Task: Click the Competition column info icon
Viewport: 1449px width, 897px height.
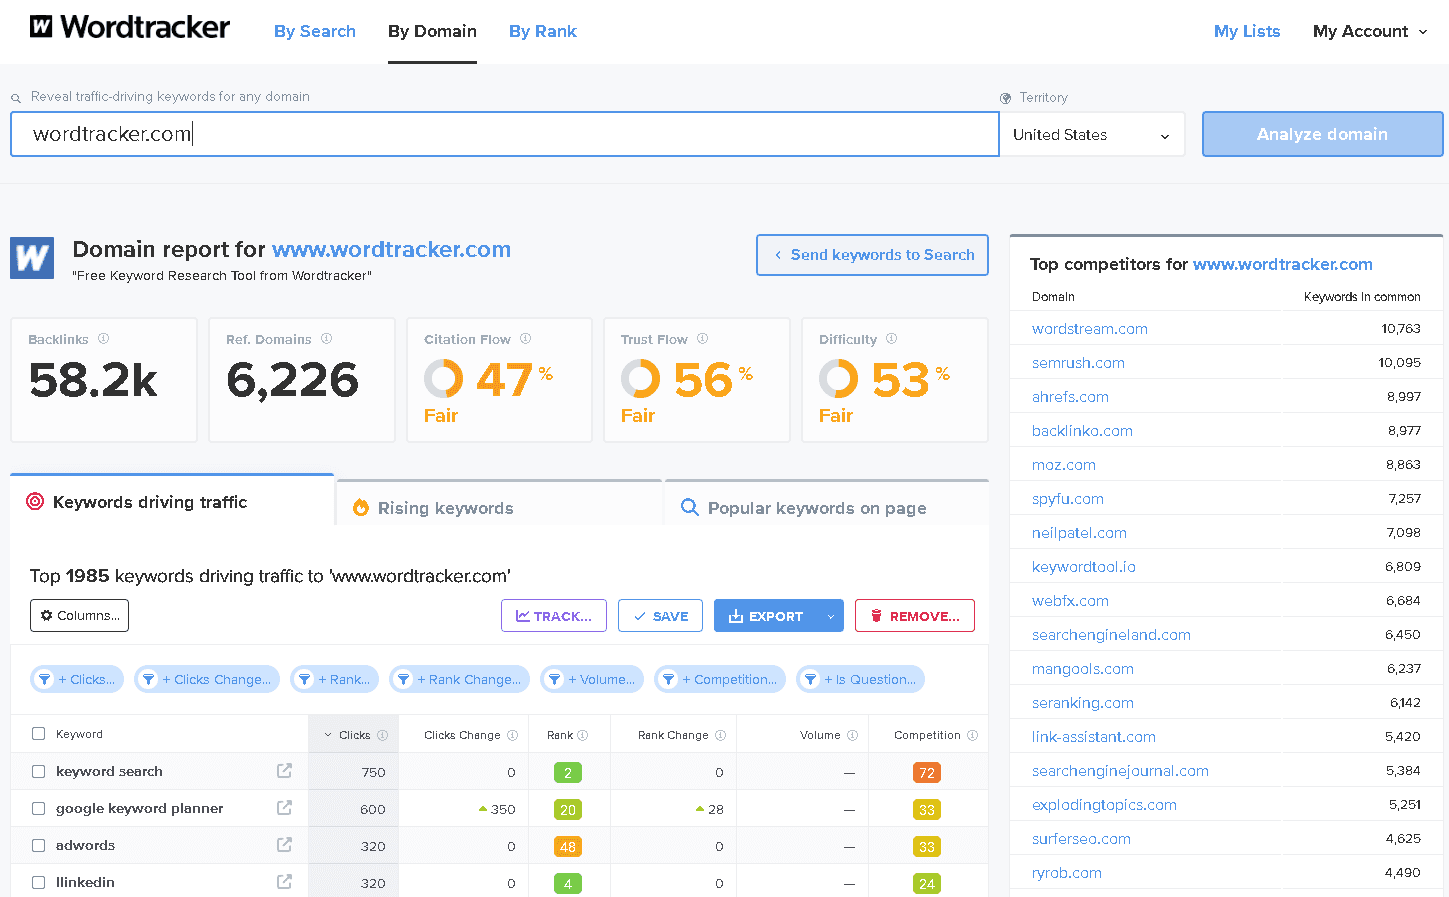Action: tap(973, 735)
